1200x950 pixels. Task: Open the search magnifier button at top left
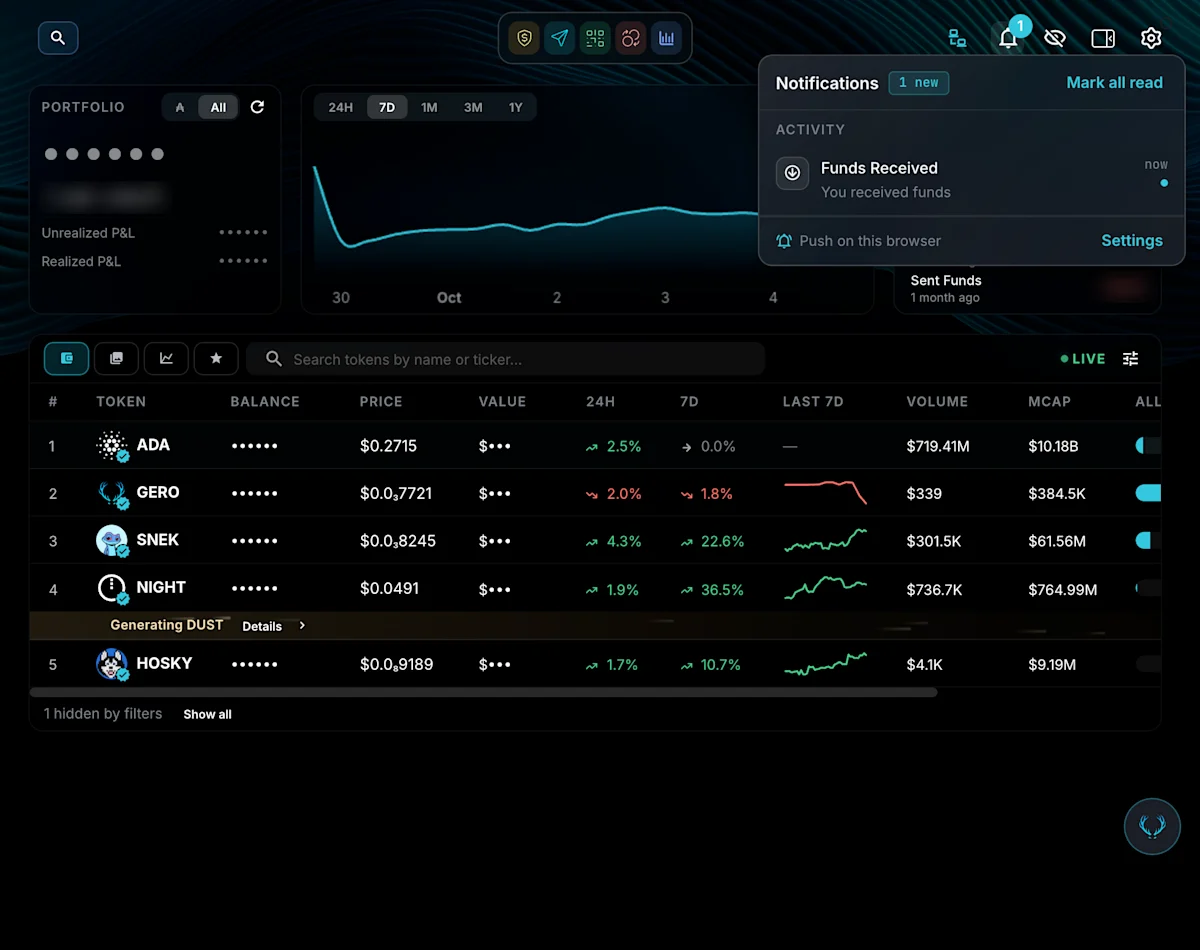pyautogui.click(x=58, y=38)
